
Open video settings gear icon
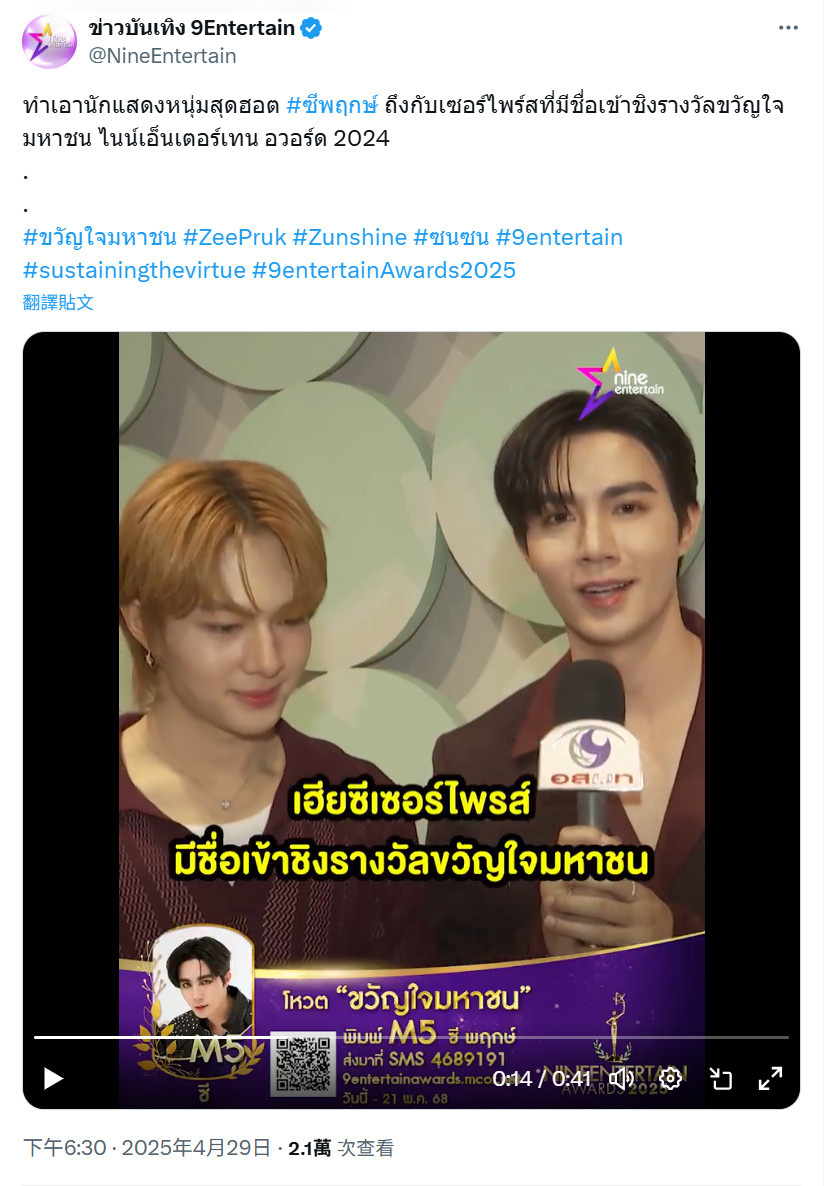[x=670, y=1079]
